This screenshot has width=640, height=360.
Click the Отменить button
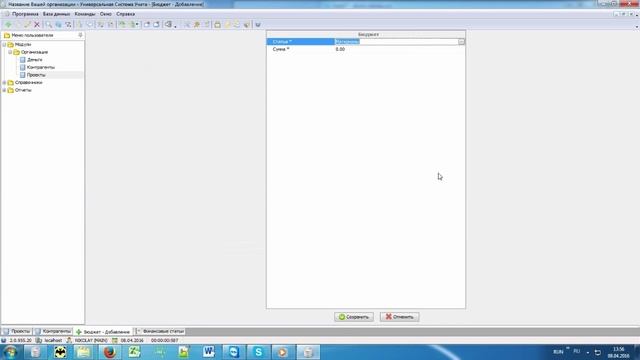[x=400, y=317]
